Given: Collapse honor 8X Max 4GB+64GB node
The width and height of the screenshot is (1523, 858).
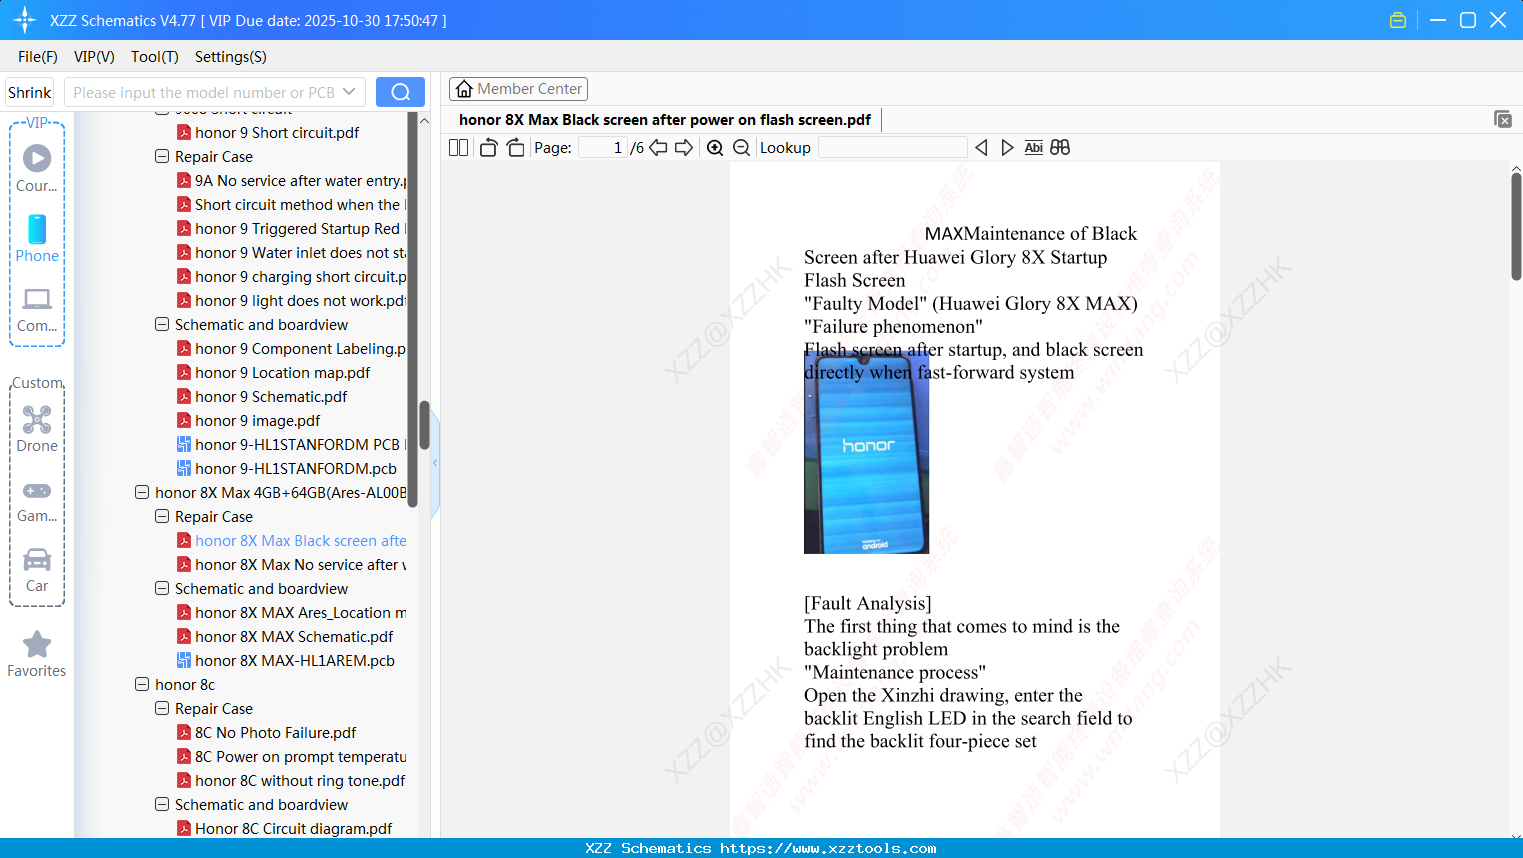Looking at the screenshot, I should pyautogui.click(x=142, y=492).
